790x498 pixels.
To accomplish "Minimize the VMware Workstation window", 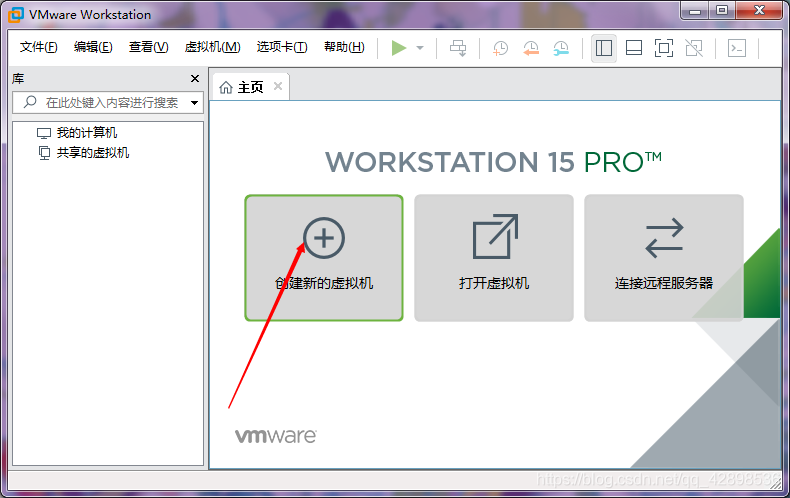I will tap(695, 11).
